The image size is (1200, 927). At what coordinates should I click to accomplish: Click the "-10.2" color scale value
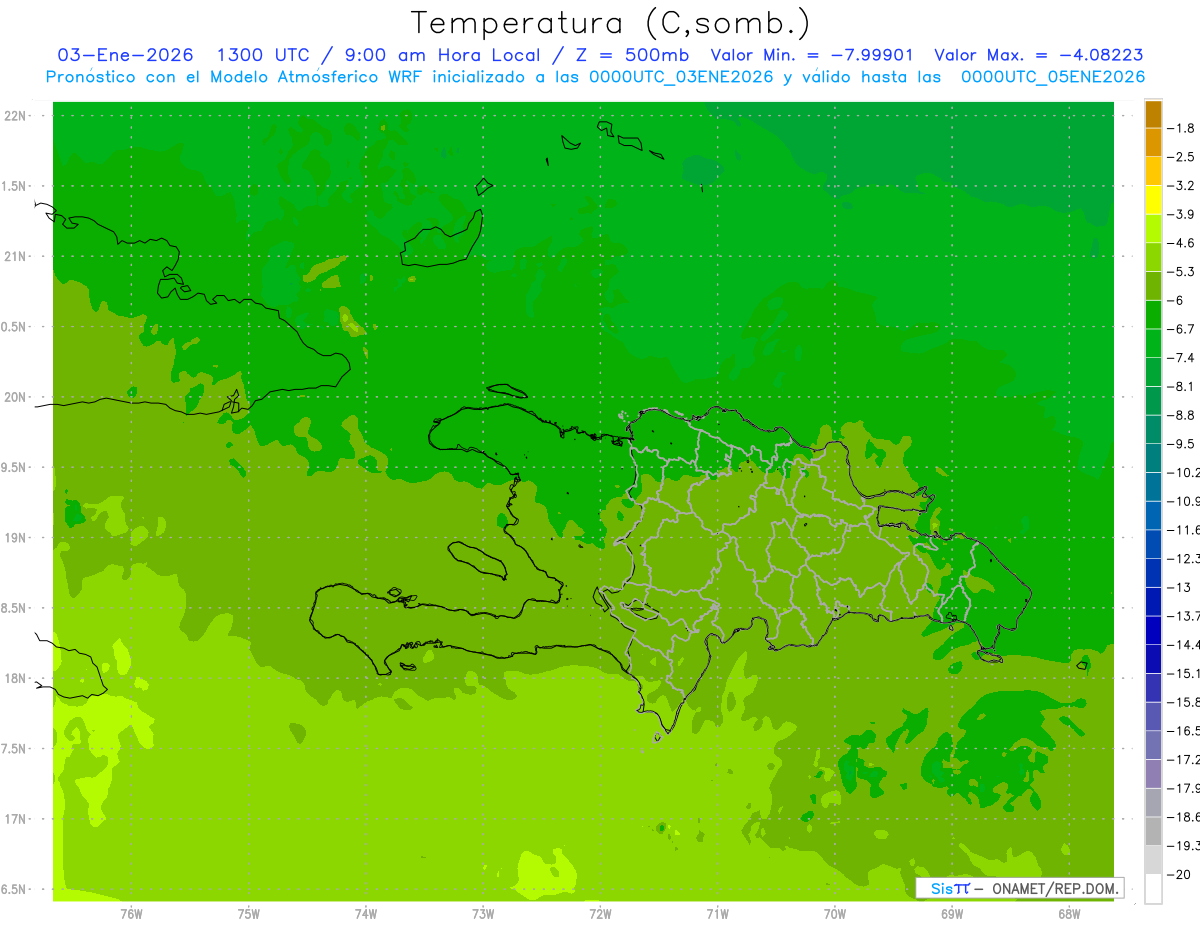[x=1183, y=472]
